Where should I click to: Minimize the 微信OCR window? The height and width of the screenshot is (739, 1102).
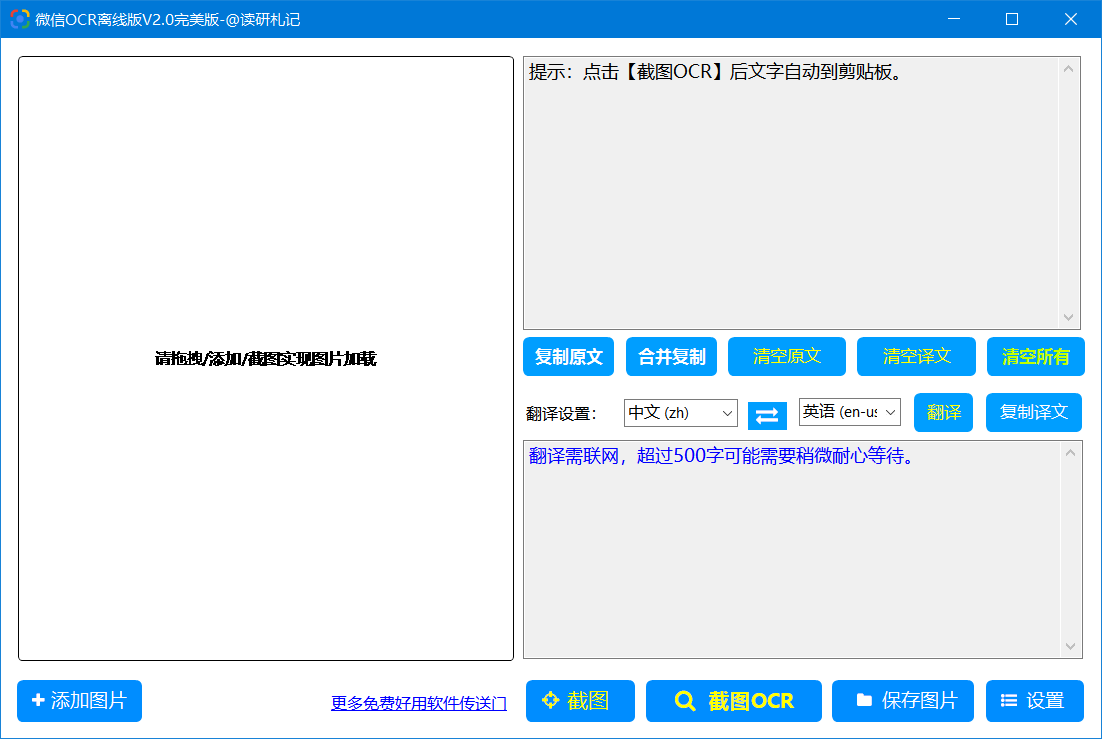(x=954, y=19)
